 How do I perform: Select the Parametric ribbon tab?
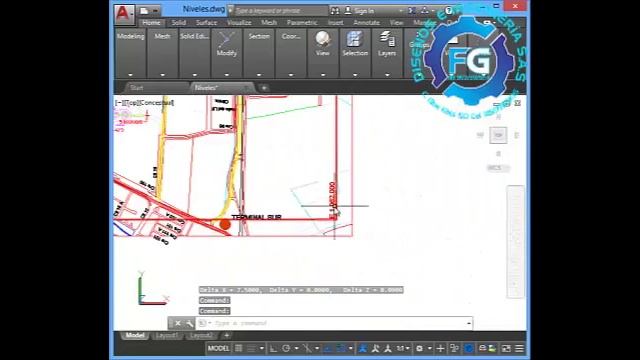[x=302, y=23]
